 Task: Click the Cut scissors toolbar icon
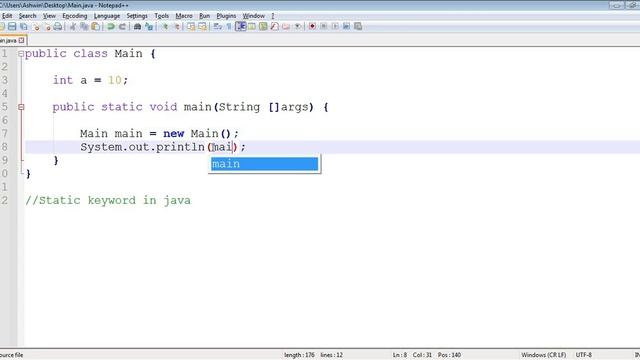(x=73, y=27)
